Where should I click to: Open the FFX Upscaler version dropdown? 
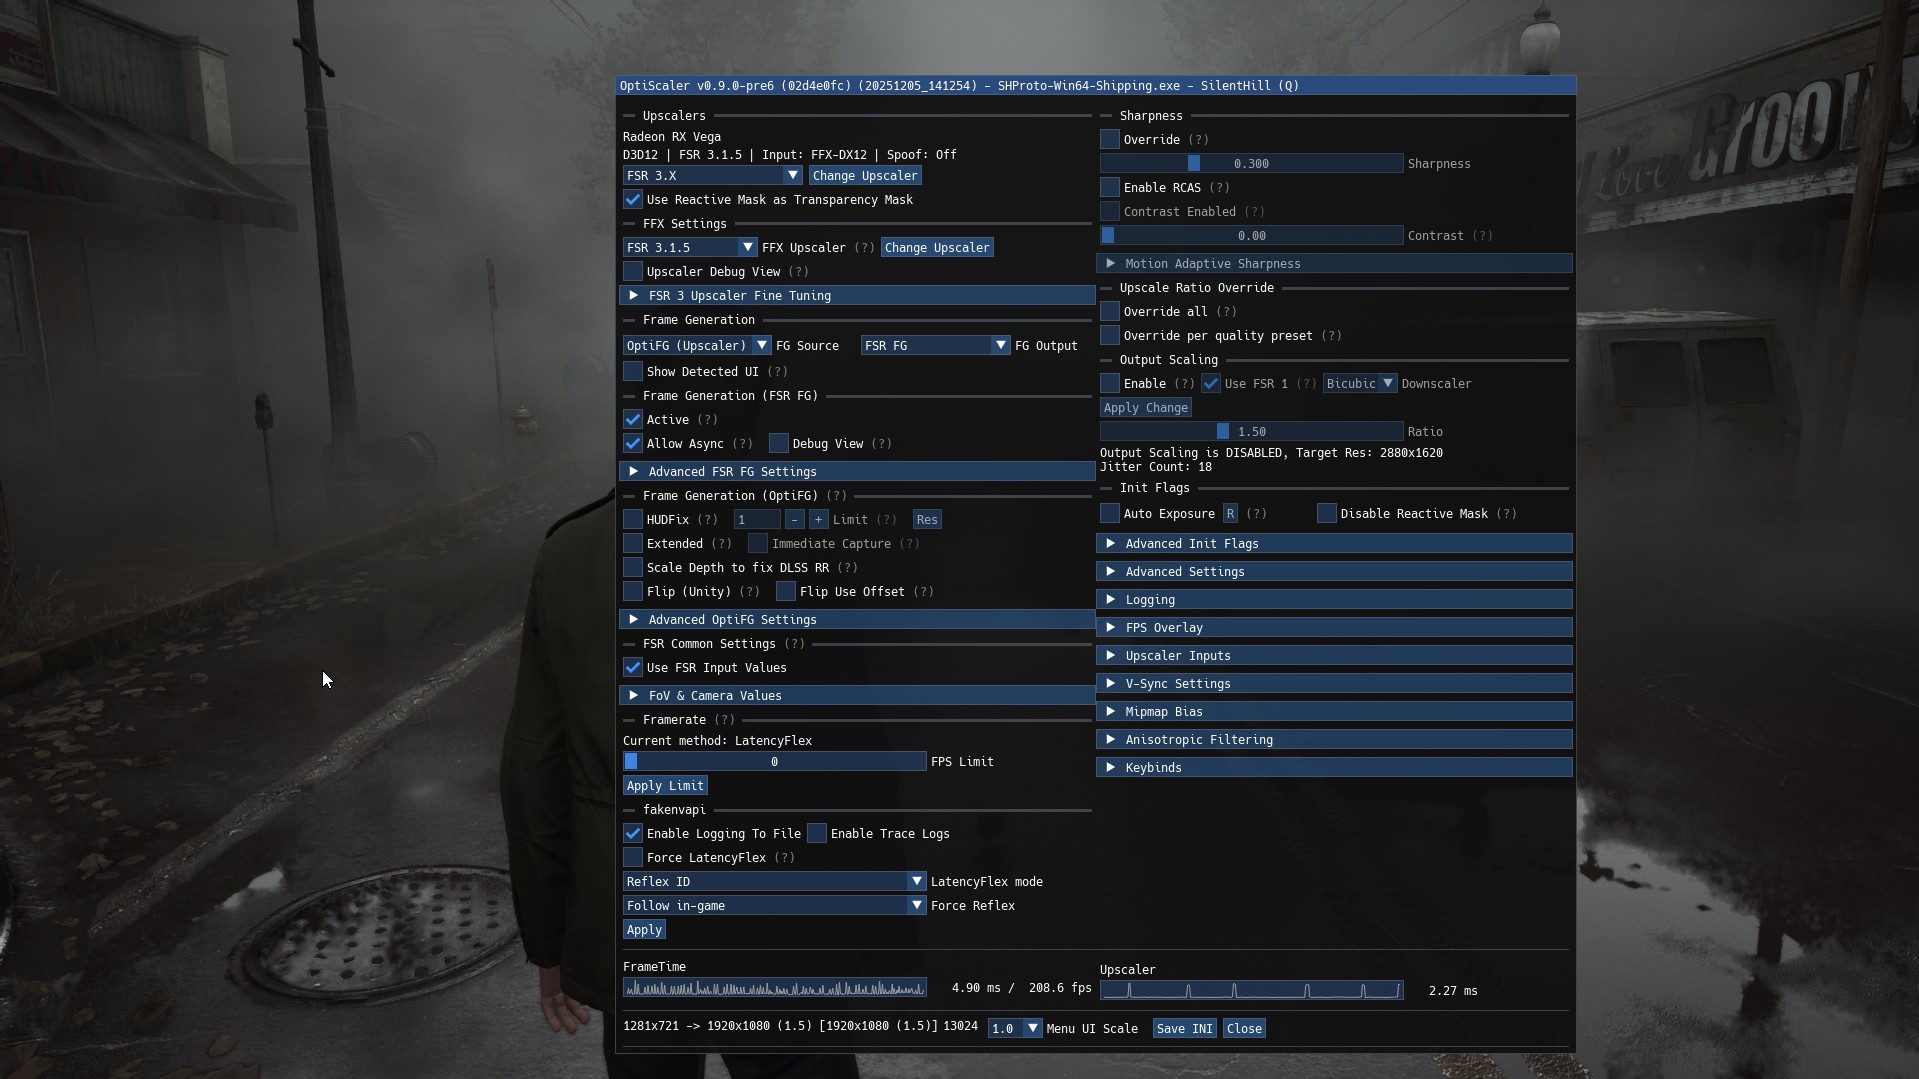click(690, 248)
